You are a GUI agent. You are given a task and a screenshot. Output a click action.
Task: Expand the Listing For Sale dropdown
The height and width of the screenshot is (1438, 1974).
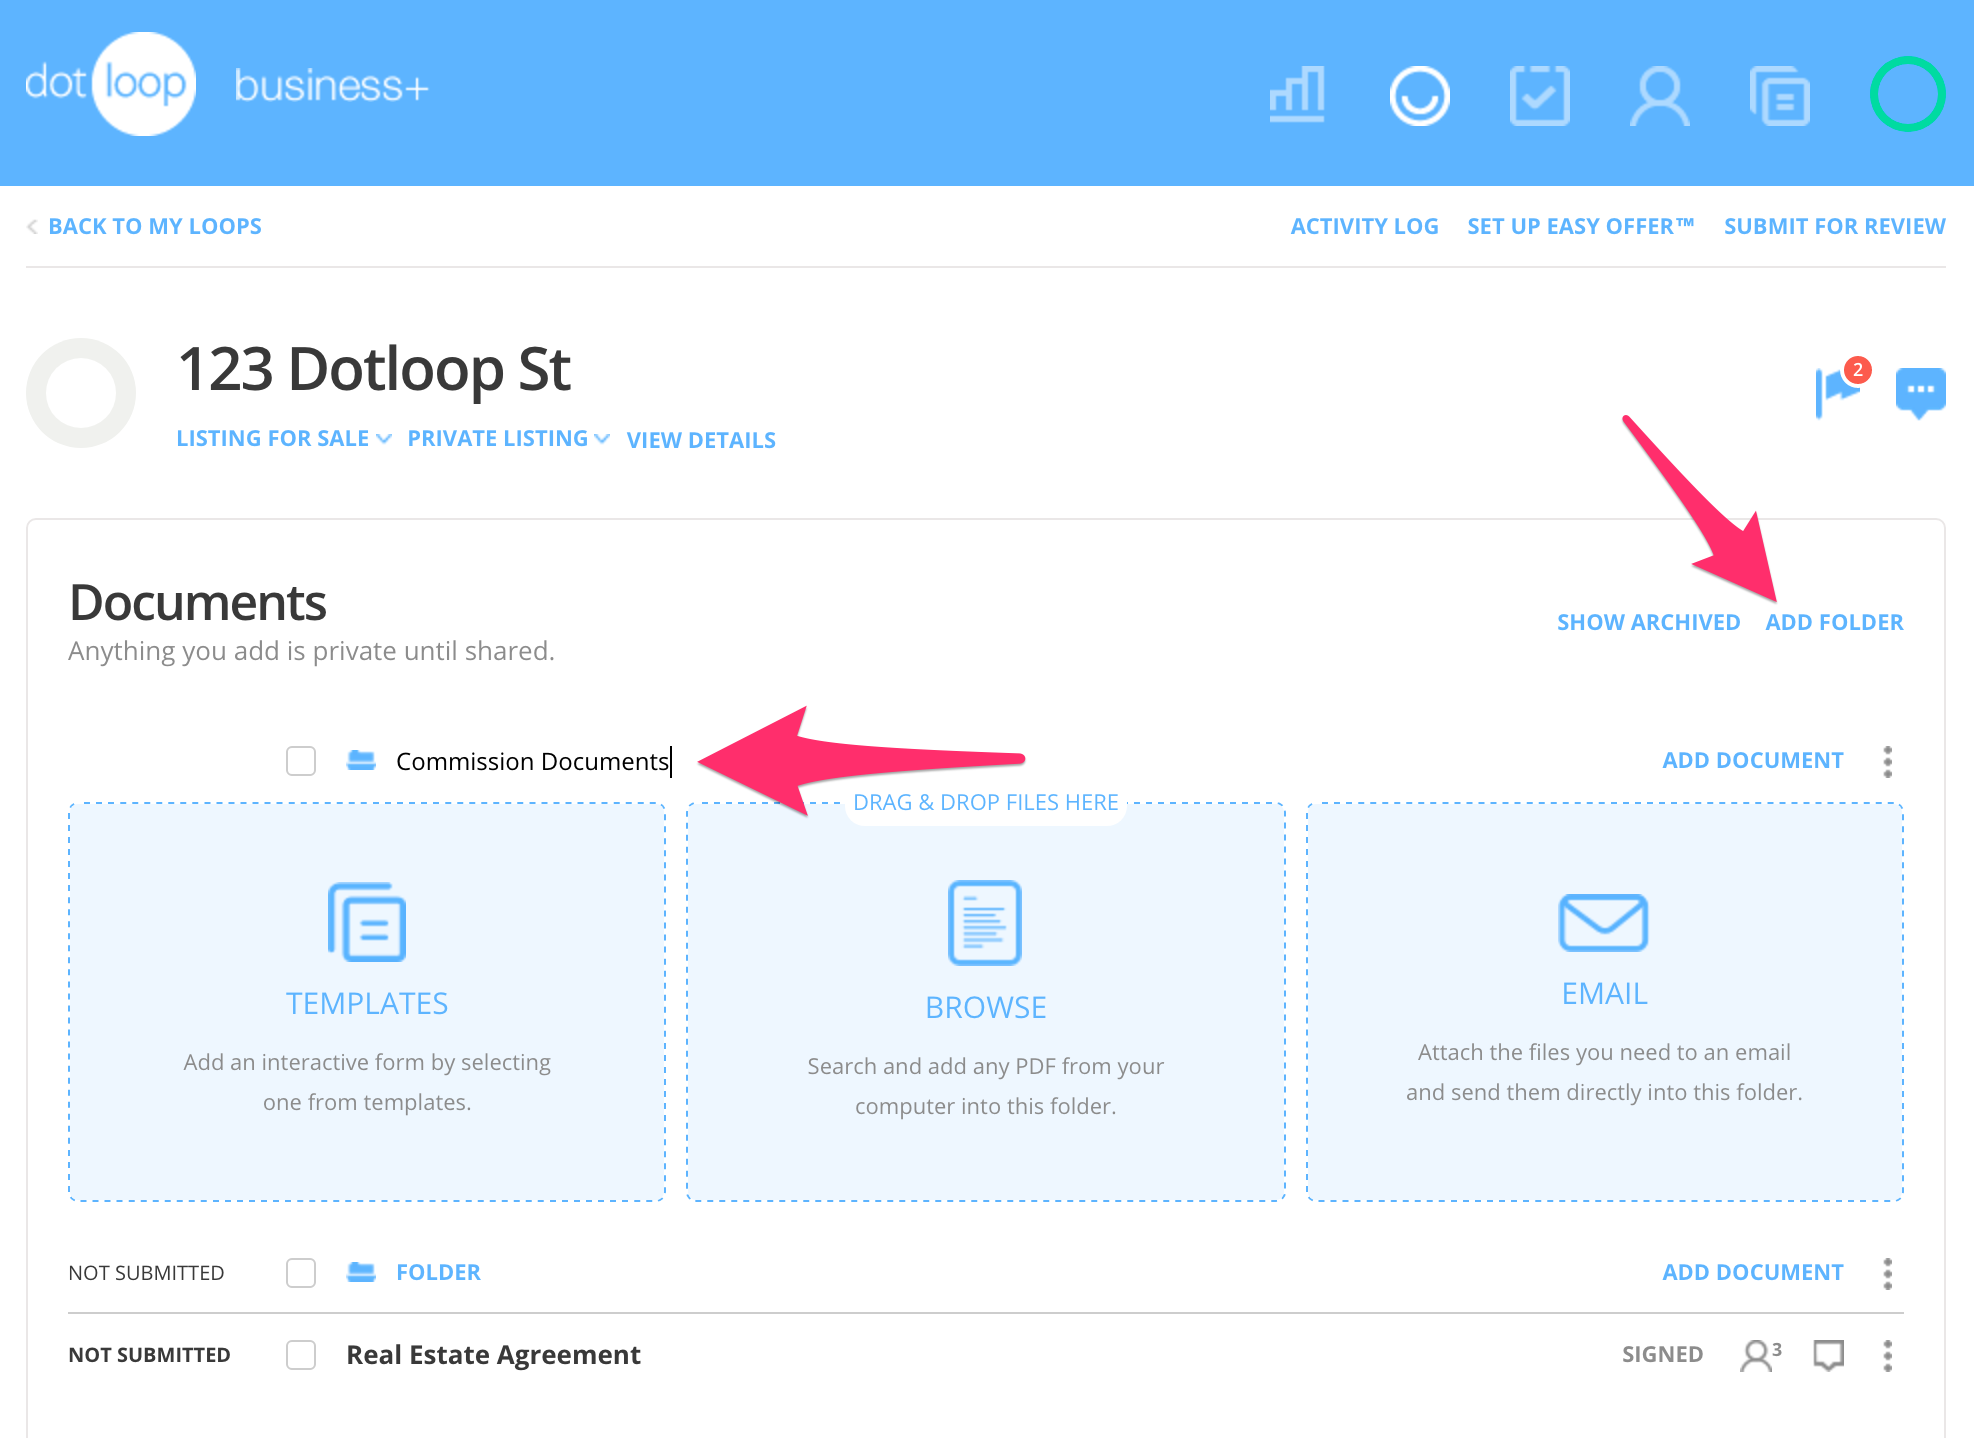[x=283, y=439]
